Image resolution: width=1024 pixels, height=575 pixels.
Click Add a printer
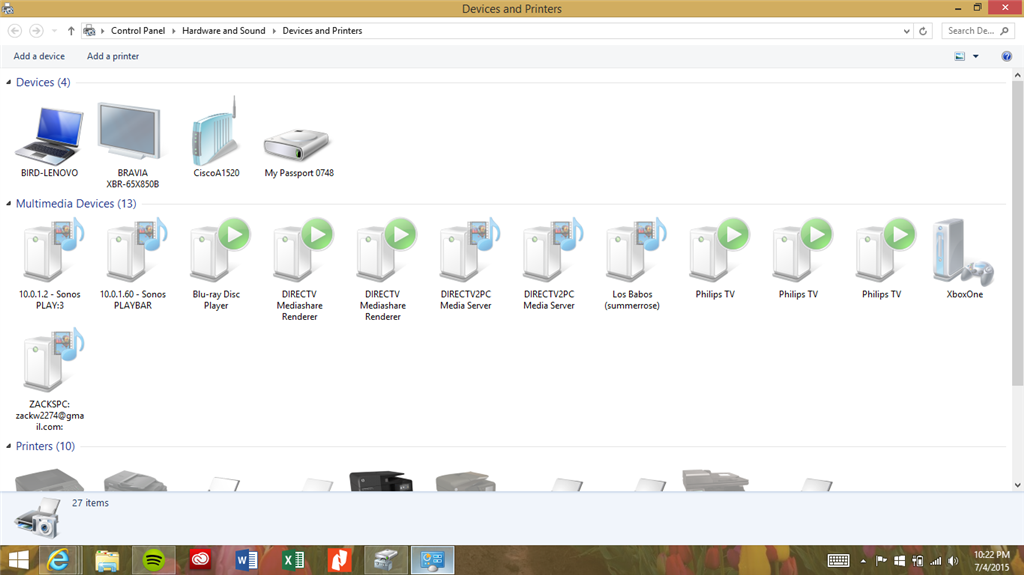113,56
